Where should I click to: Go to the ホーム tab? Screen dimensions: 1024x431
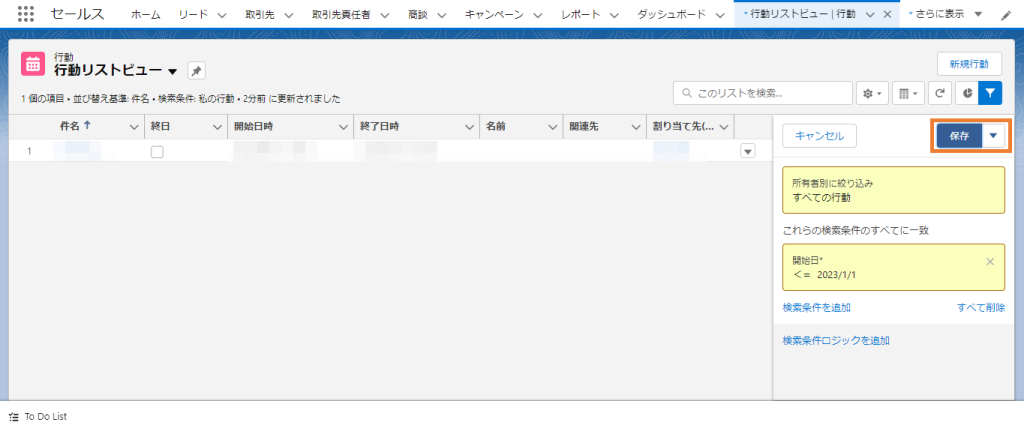(x=145, y=15)
